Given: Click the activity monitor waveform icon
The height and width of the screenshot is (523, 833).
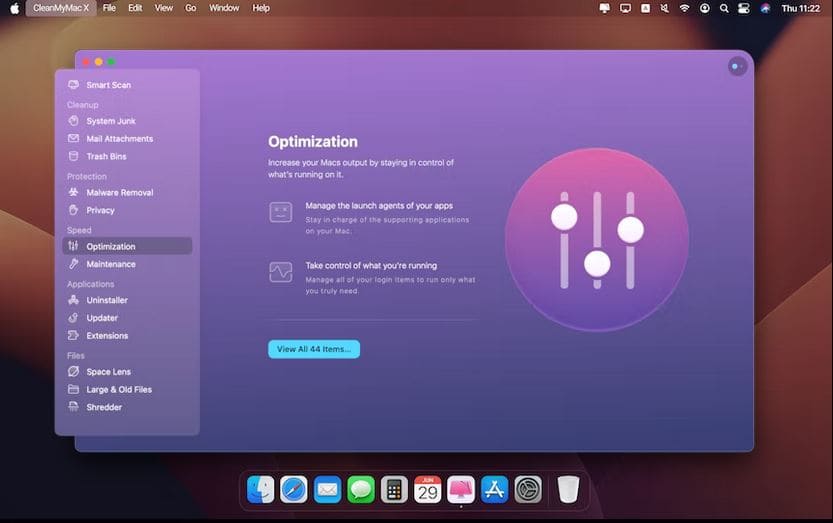Looking at the screenshot, I should [x=280, y=272].
